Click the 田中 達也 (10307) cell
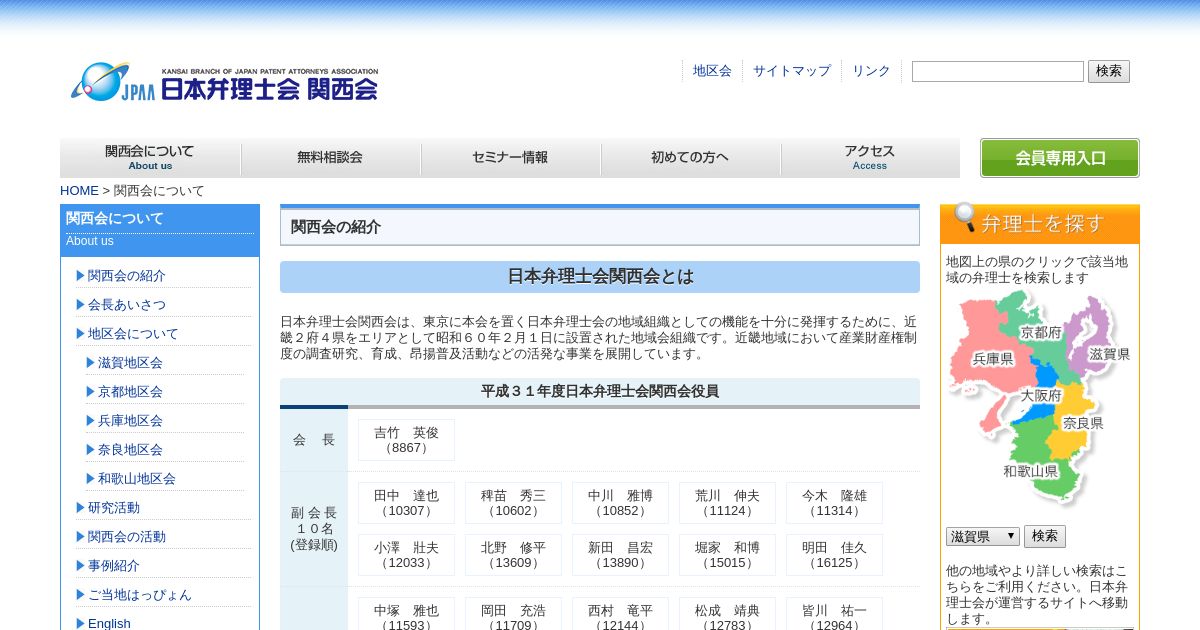This screenshot has width=1200, height=630. coord(406,503)
